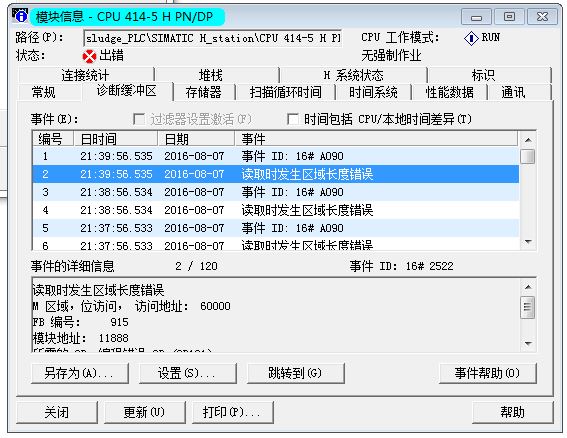Viewport: 567px width, 438px height.
Task: Click event list scrollbar down arrow
Action: coord(528,242)
